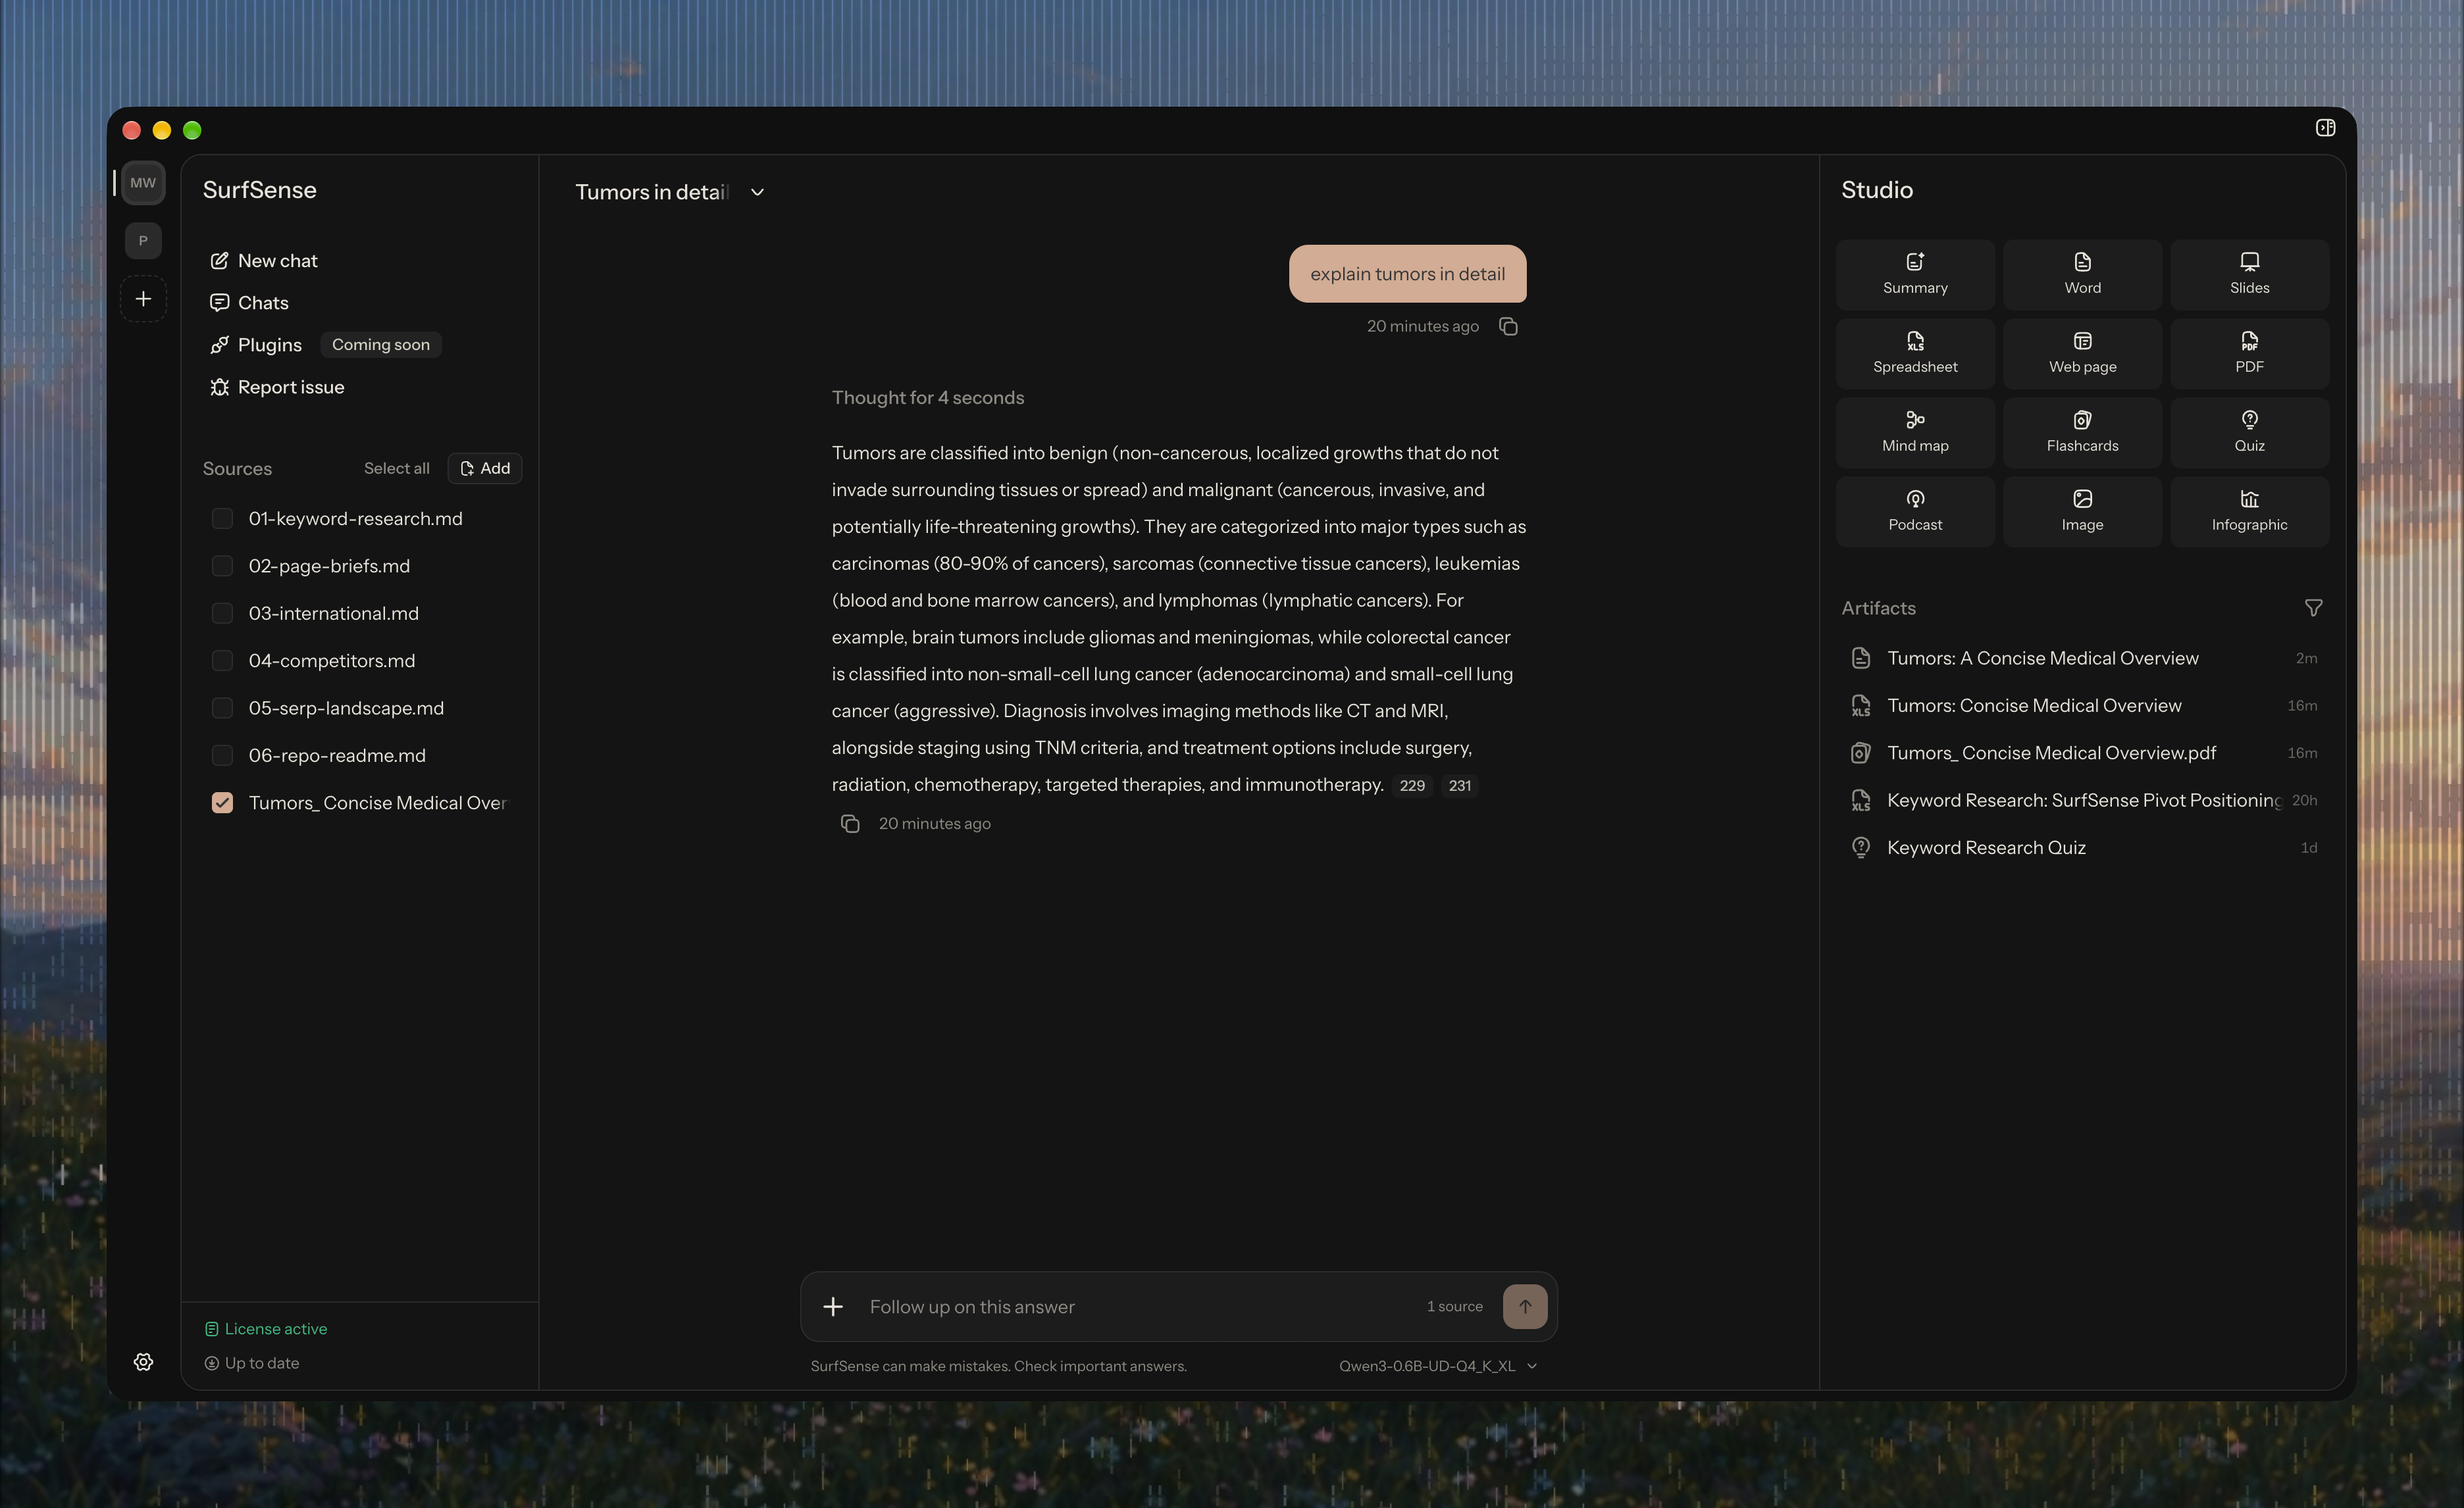Create a Spreadsheet artifact
The image size is (2464, 1508).
pyautogui.click(x=1914, y=353)
